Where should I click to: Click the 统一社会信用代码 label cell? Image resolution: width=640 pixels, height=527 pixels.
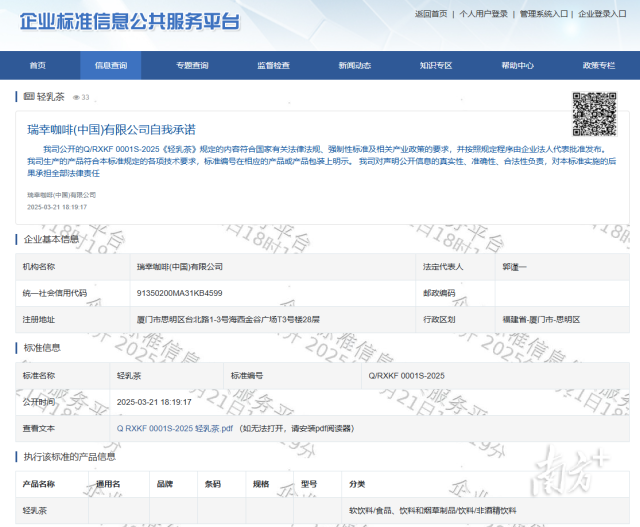(73, 293)
